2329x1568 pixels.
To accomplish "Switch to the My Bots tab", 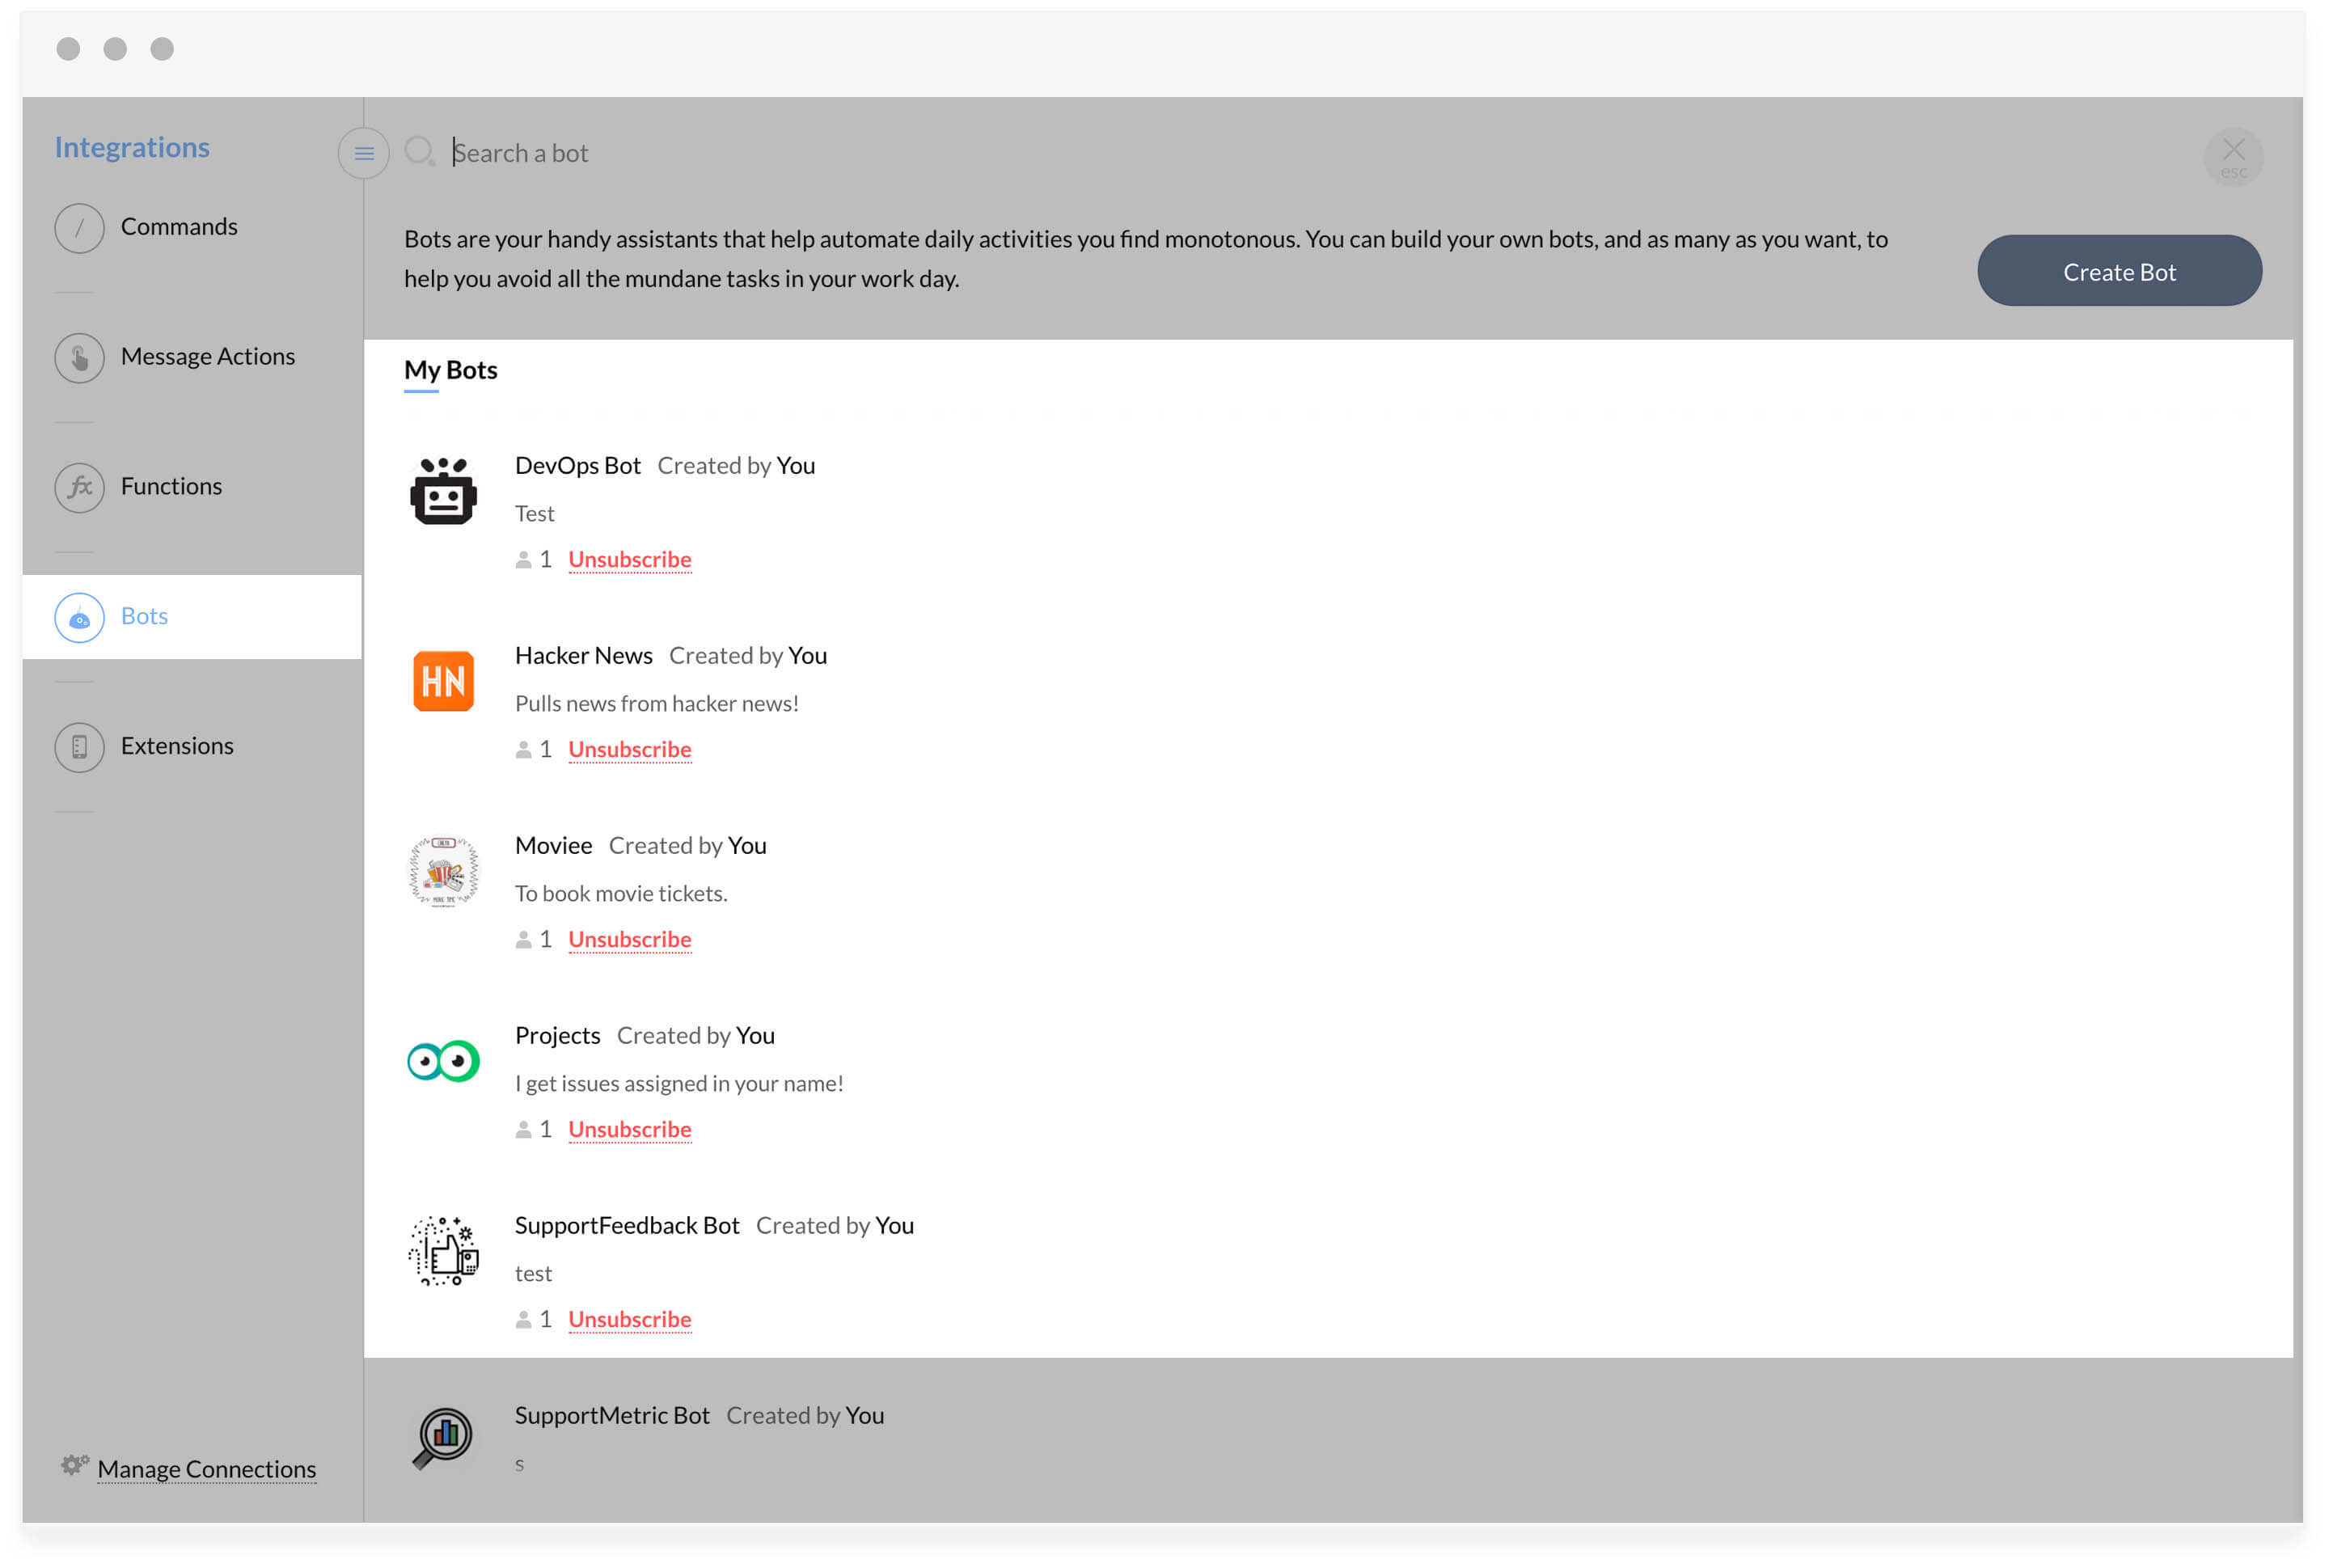I will [x=450, y=371].
